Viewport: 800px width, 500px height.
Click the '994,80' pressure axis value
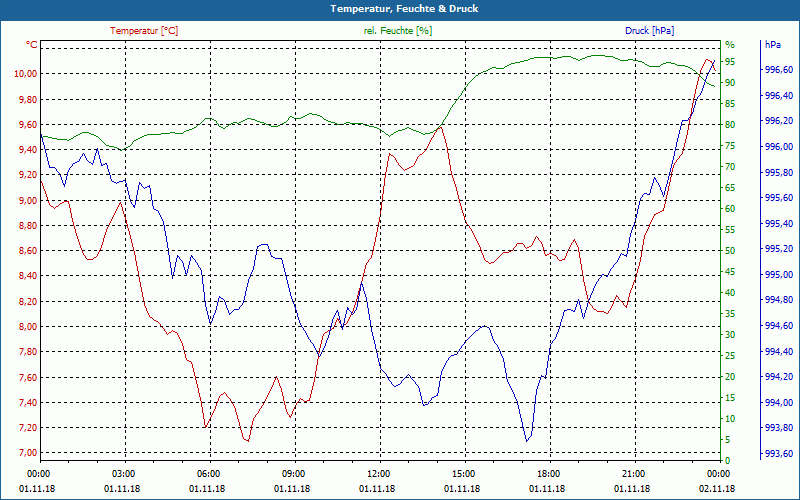(780, 300)
